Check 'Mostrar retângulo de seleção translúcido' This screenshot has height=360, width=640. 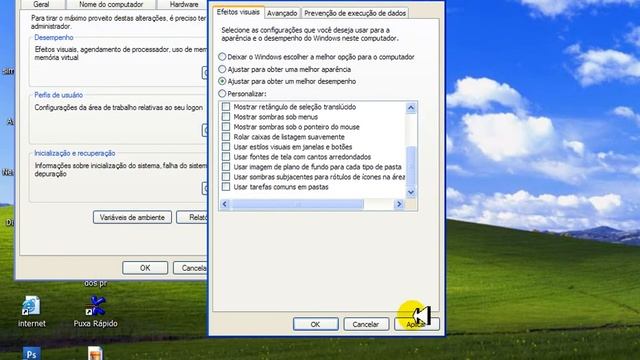tap(226, 107)
